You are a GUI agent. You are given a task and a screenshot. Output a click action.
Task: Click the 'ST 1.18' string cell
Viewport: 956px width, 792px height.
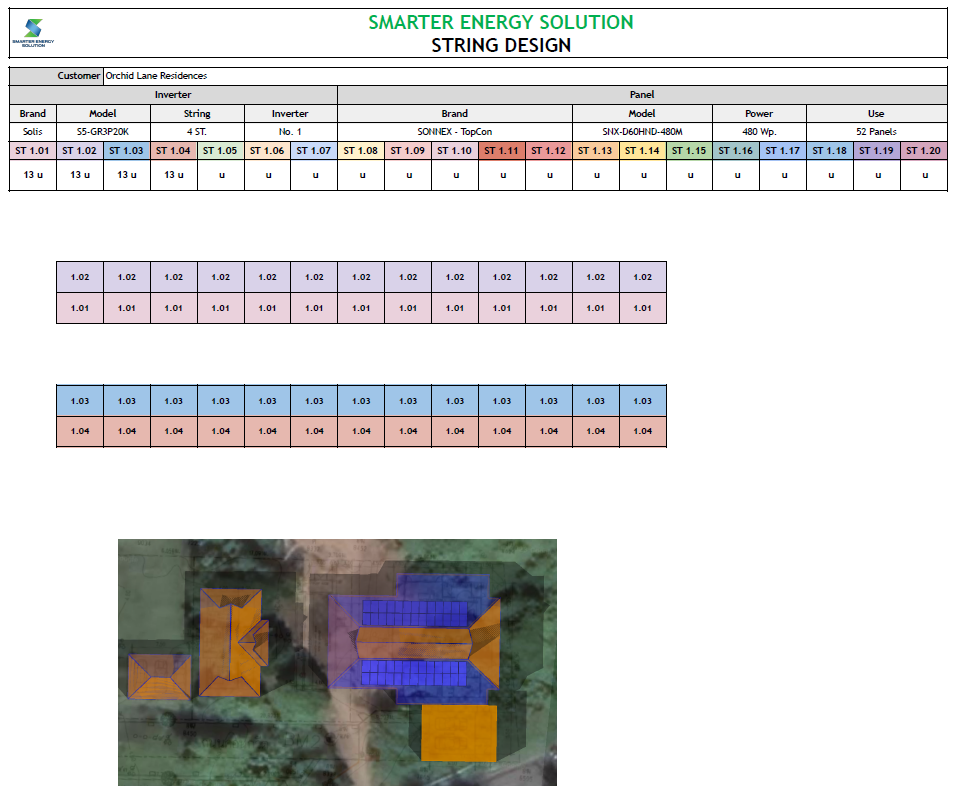tap(830, 151)
